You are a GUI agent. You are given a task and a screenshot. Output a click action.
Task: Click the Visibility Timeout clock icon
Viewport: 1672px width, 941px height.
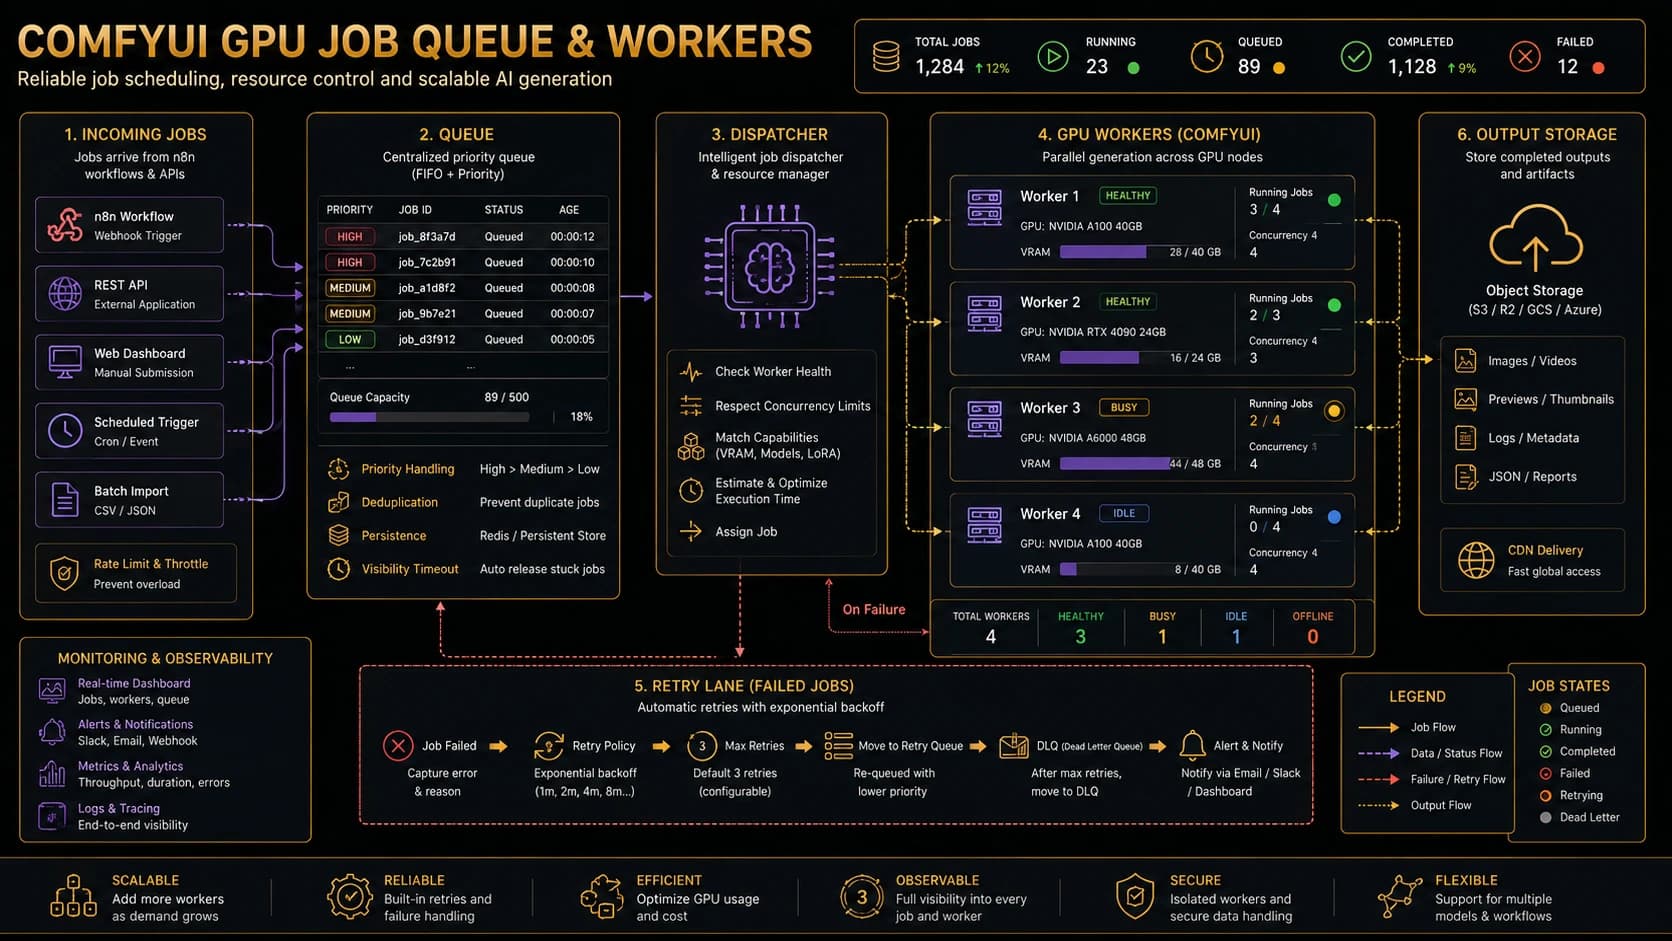[x=339, y=569]
